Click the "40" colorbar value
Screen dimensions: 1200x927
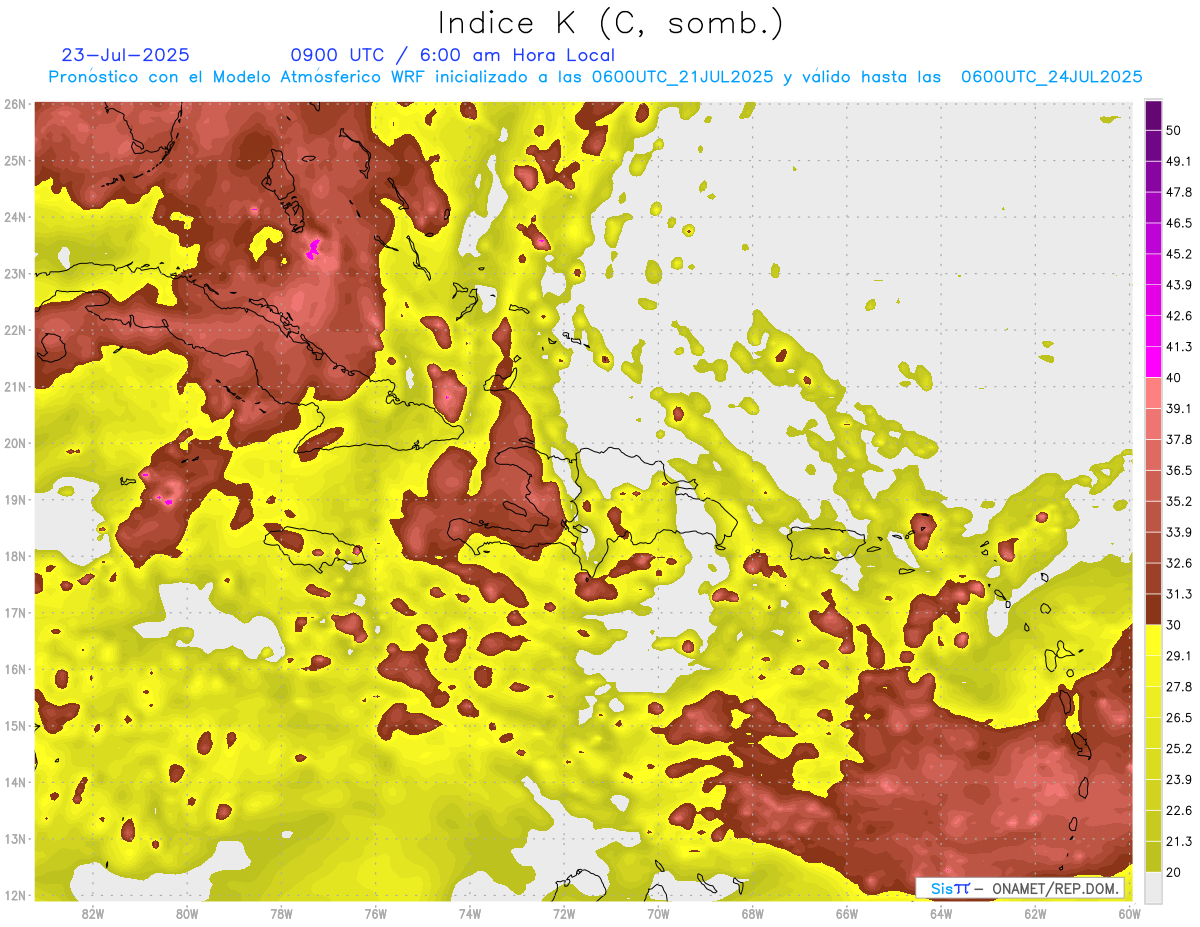[1175, 378]
